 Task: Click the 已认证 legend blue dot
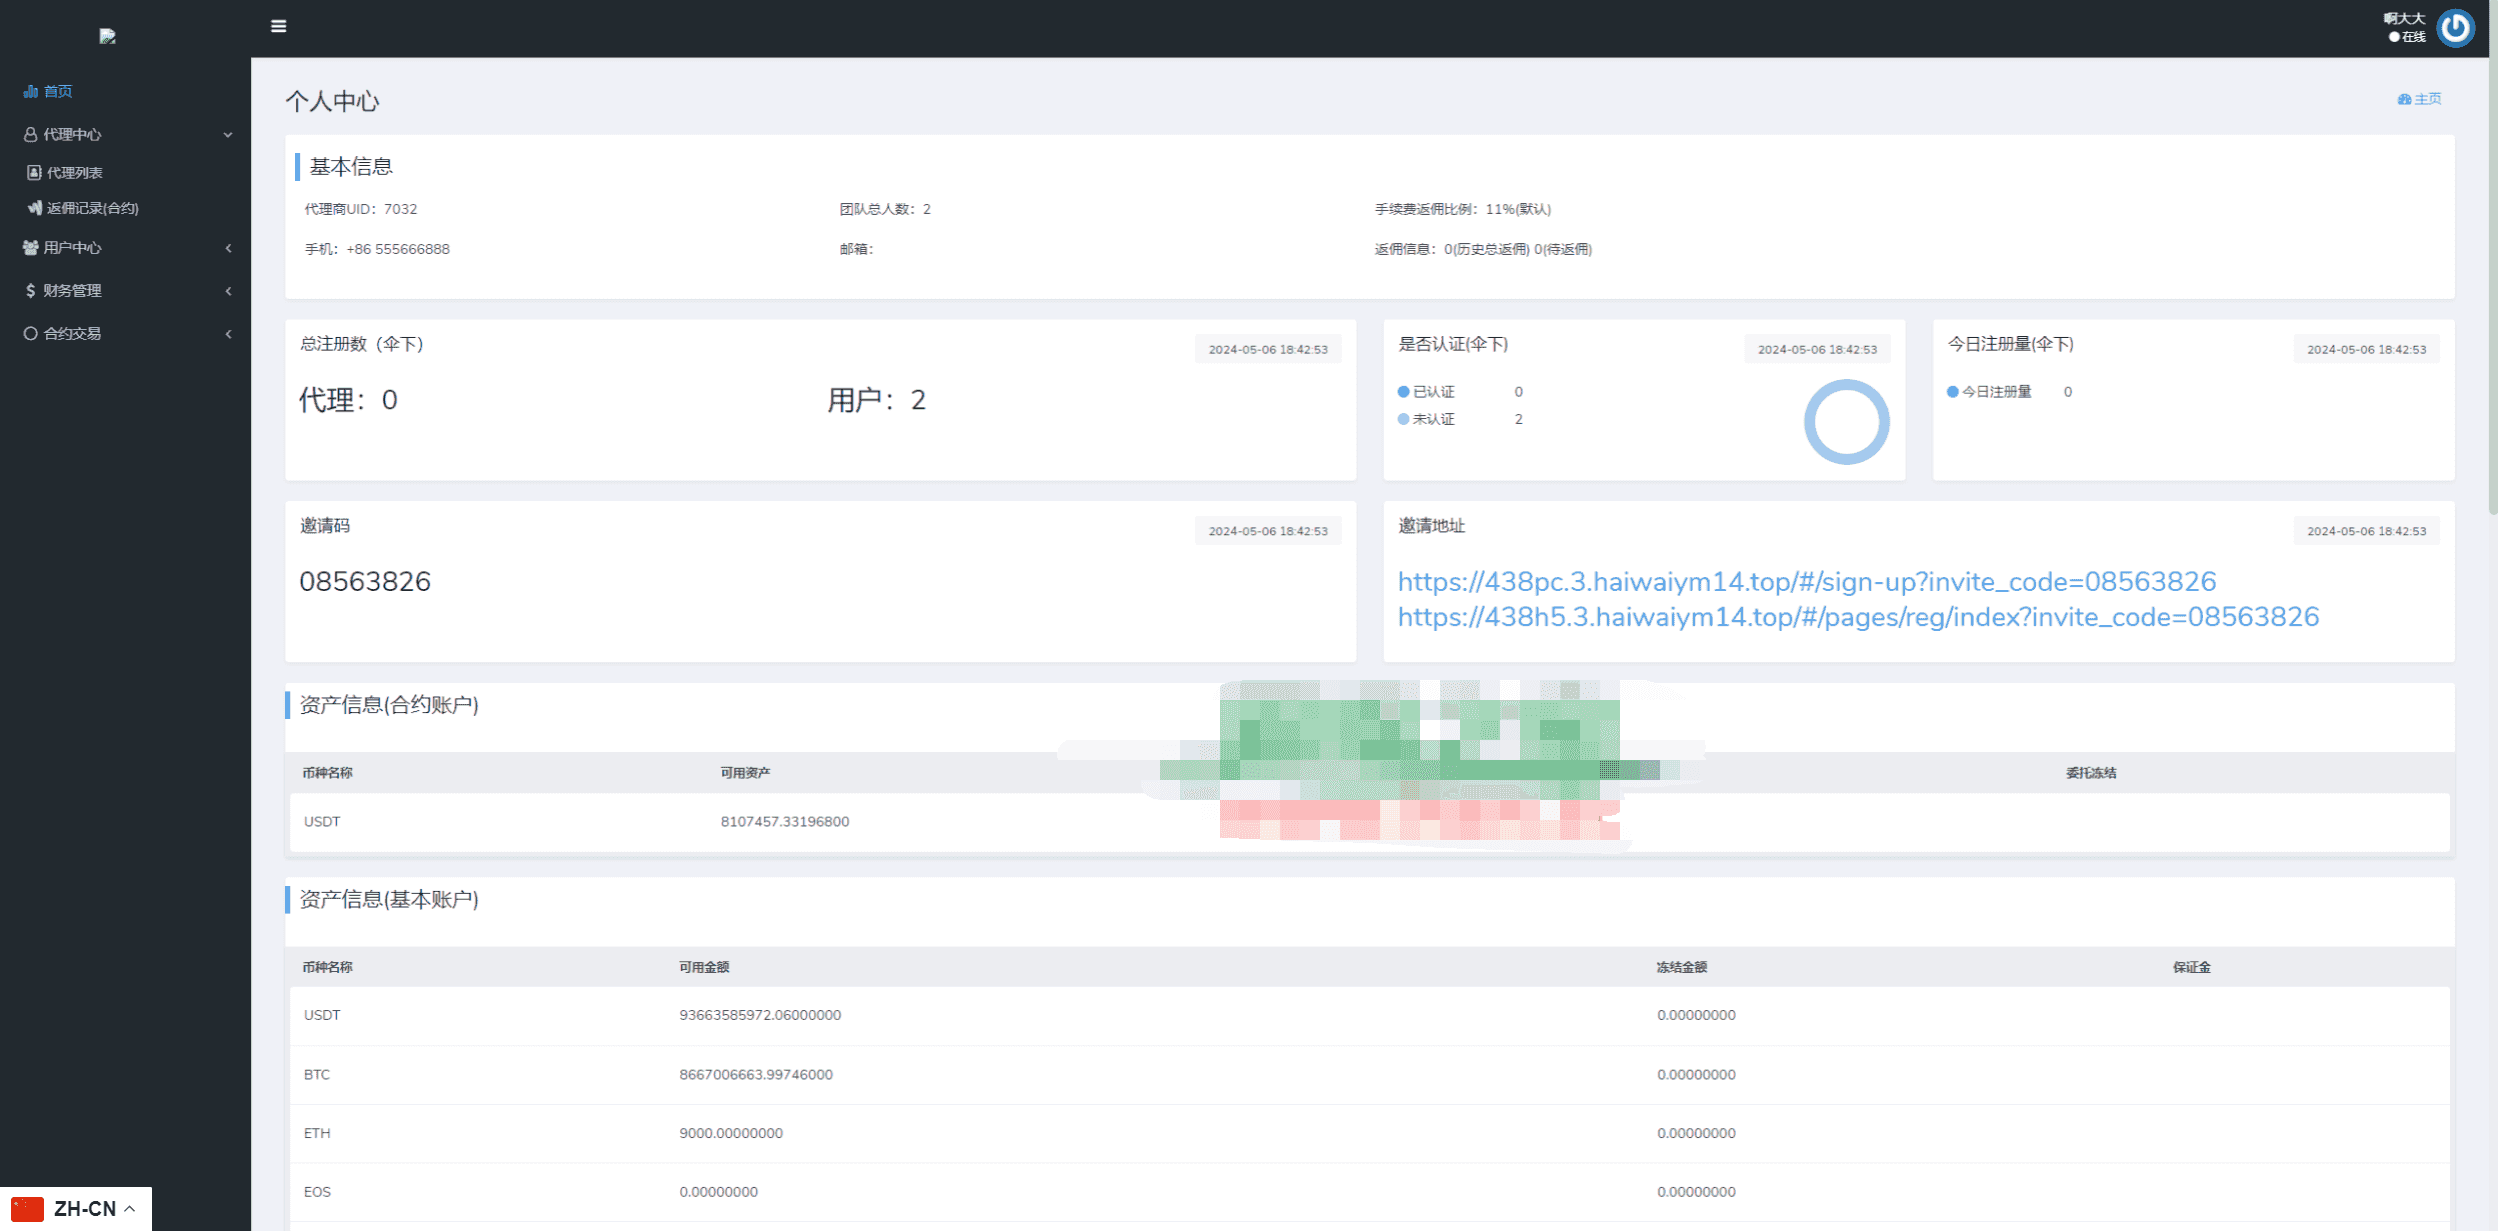pos(1403,392)
